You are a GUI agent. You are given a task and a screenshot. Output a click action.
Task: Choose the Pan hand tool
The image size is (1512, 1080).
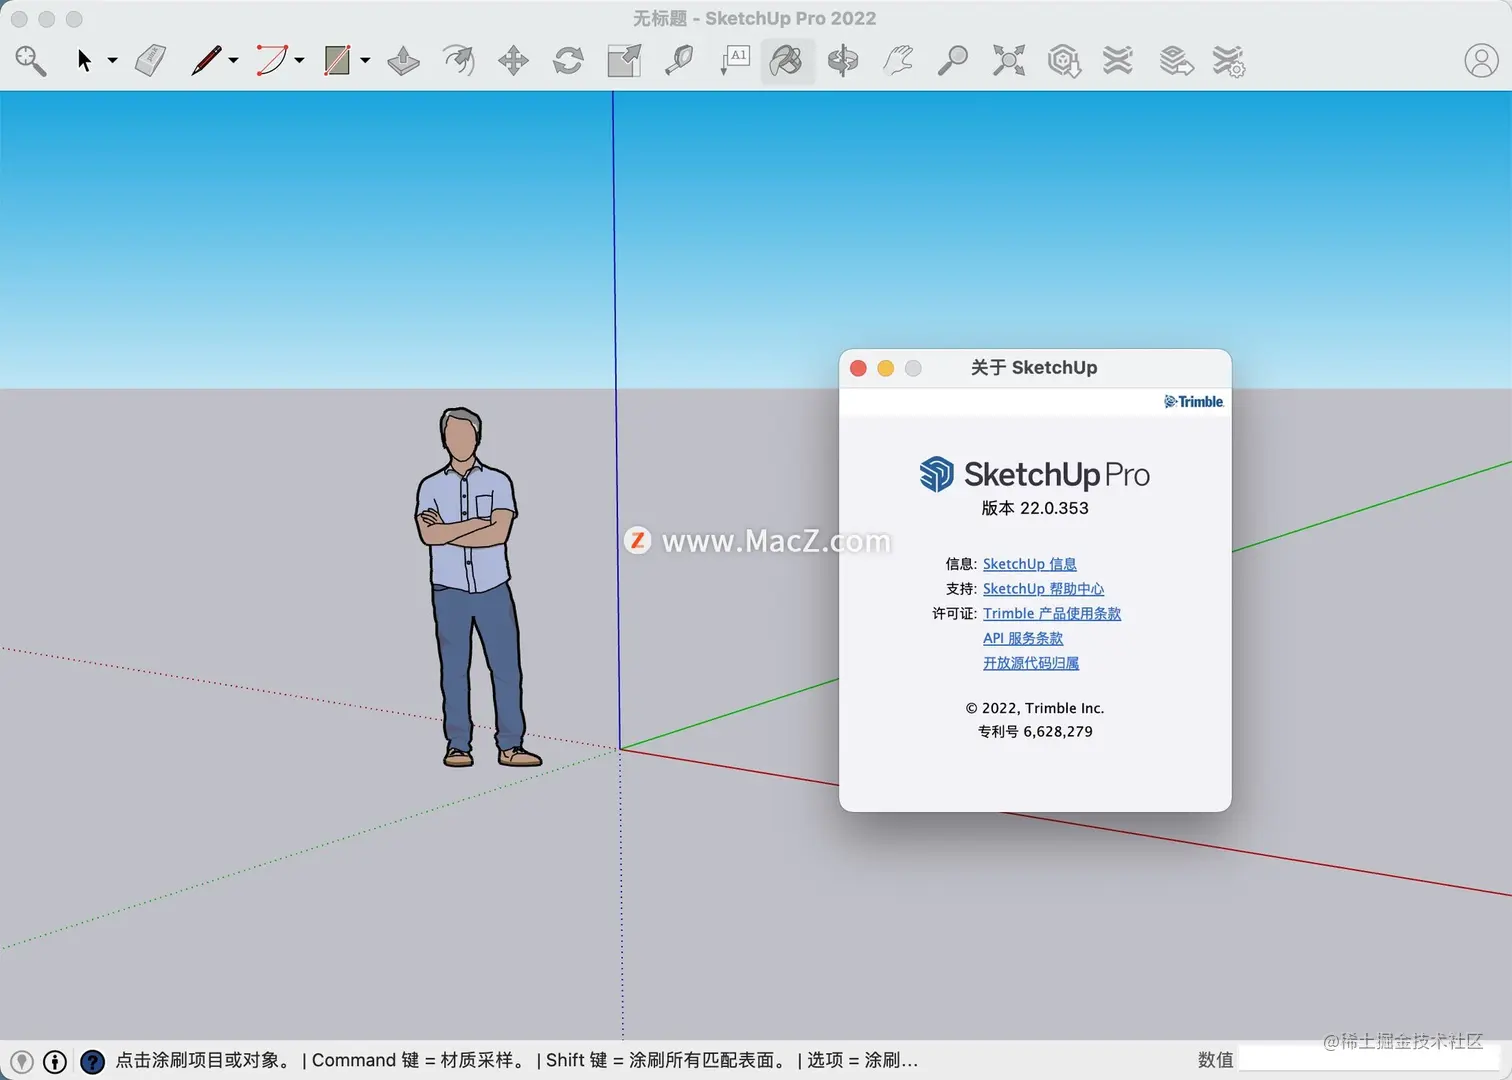tap(898, 61)
